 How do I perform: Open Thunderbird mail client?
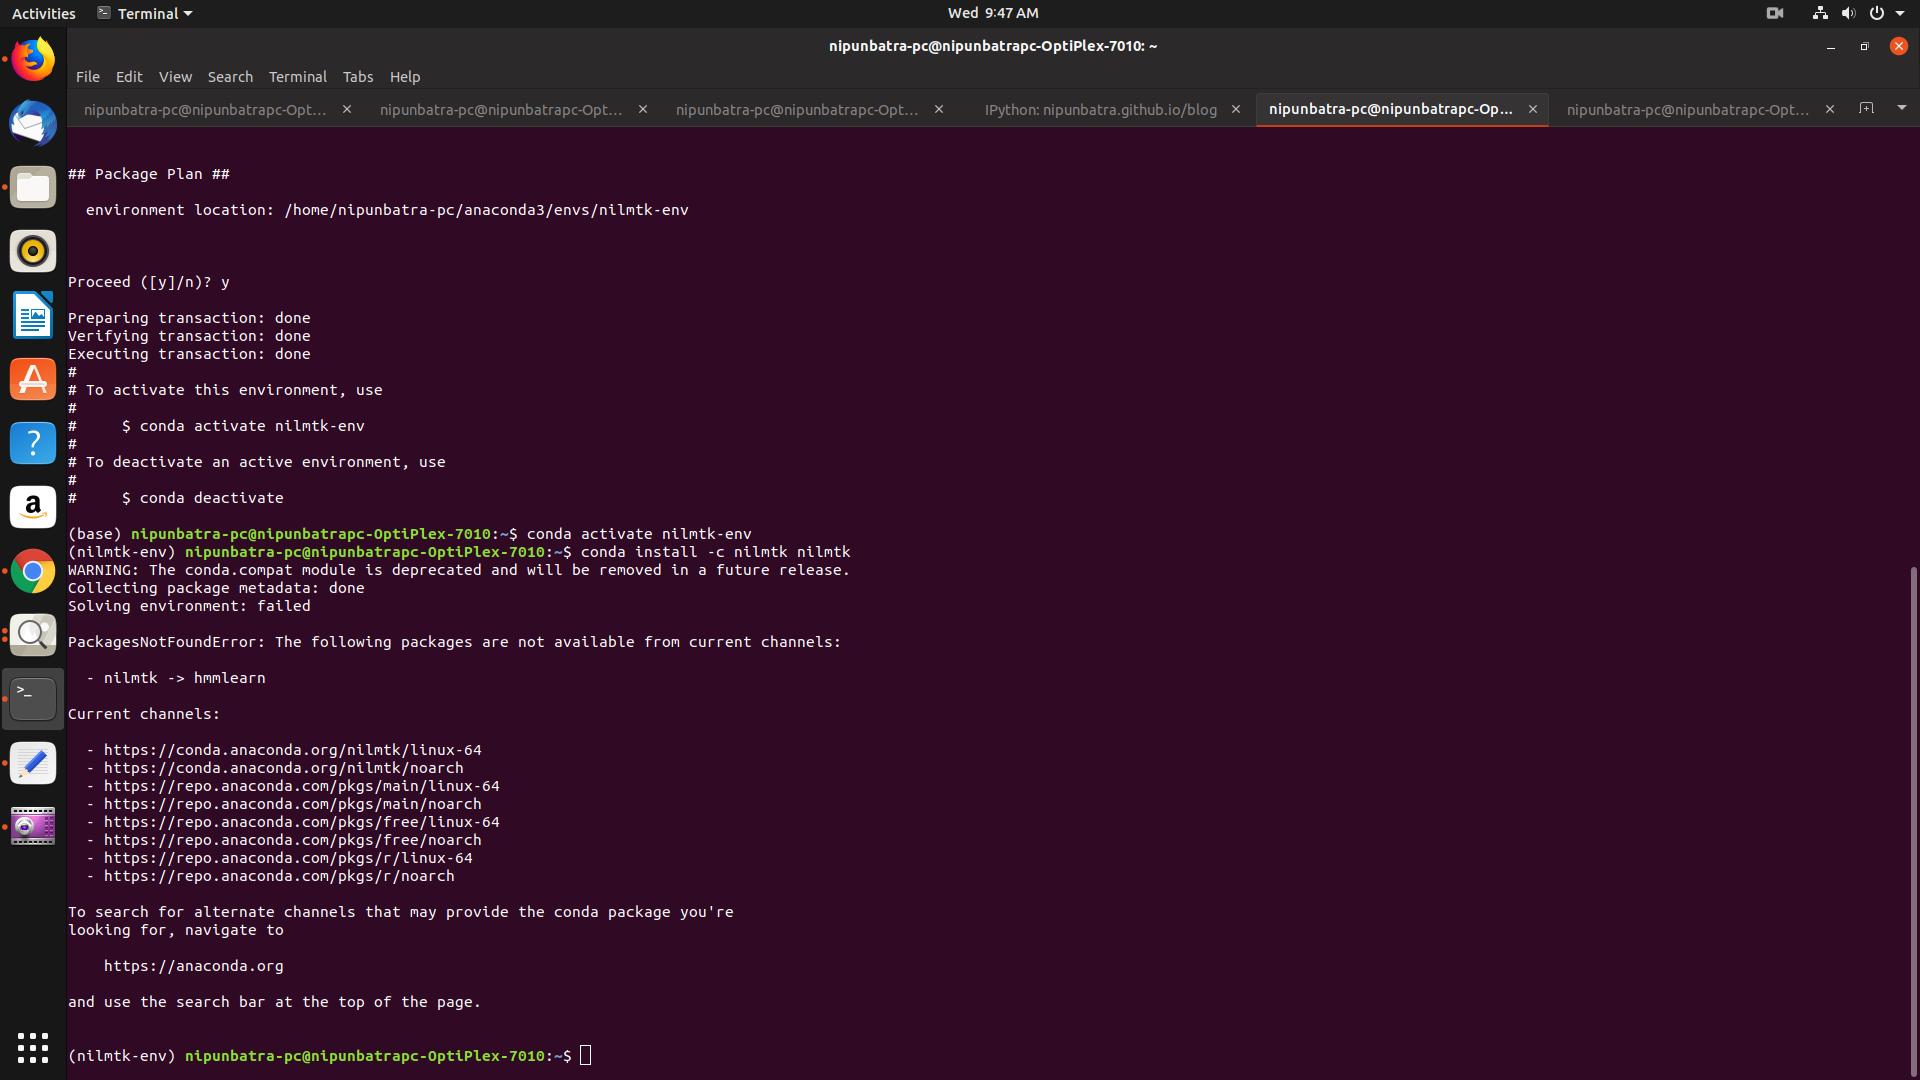(x=33, y=124)
